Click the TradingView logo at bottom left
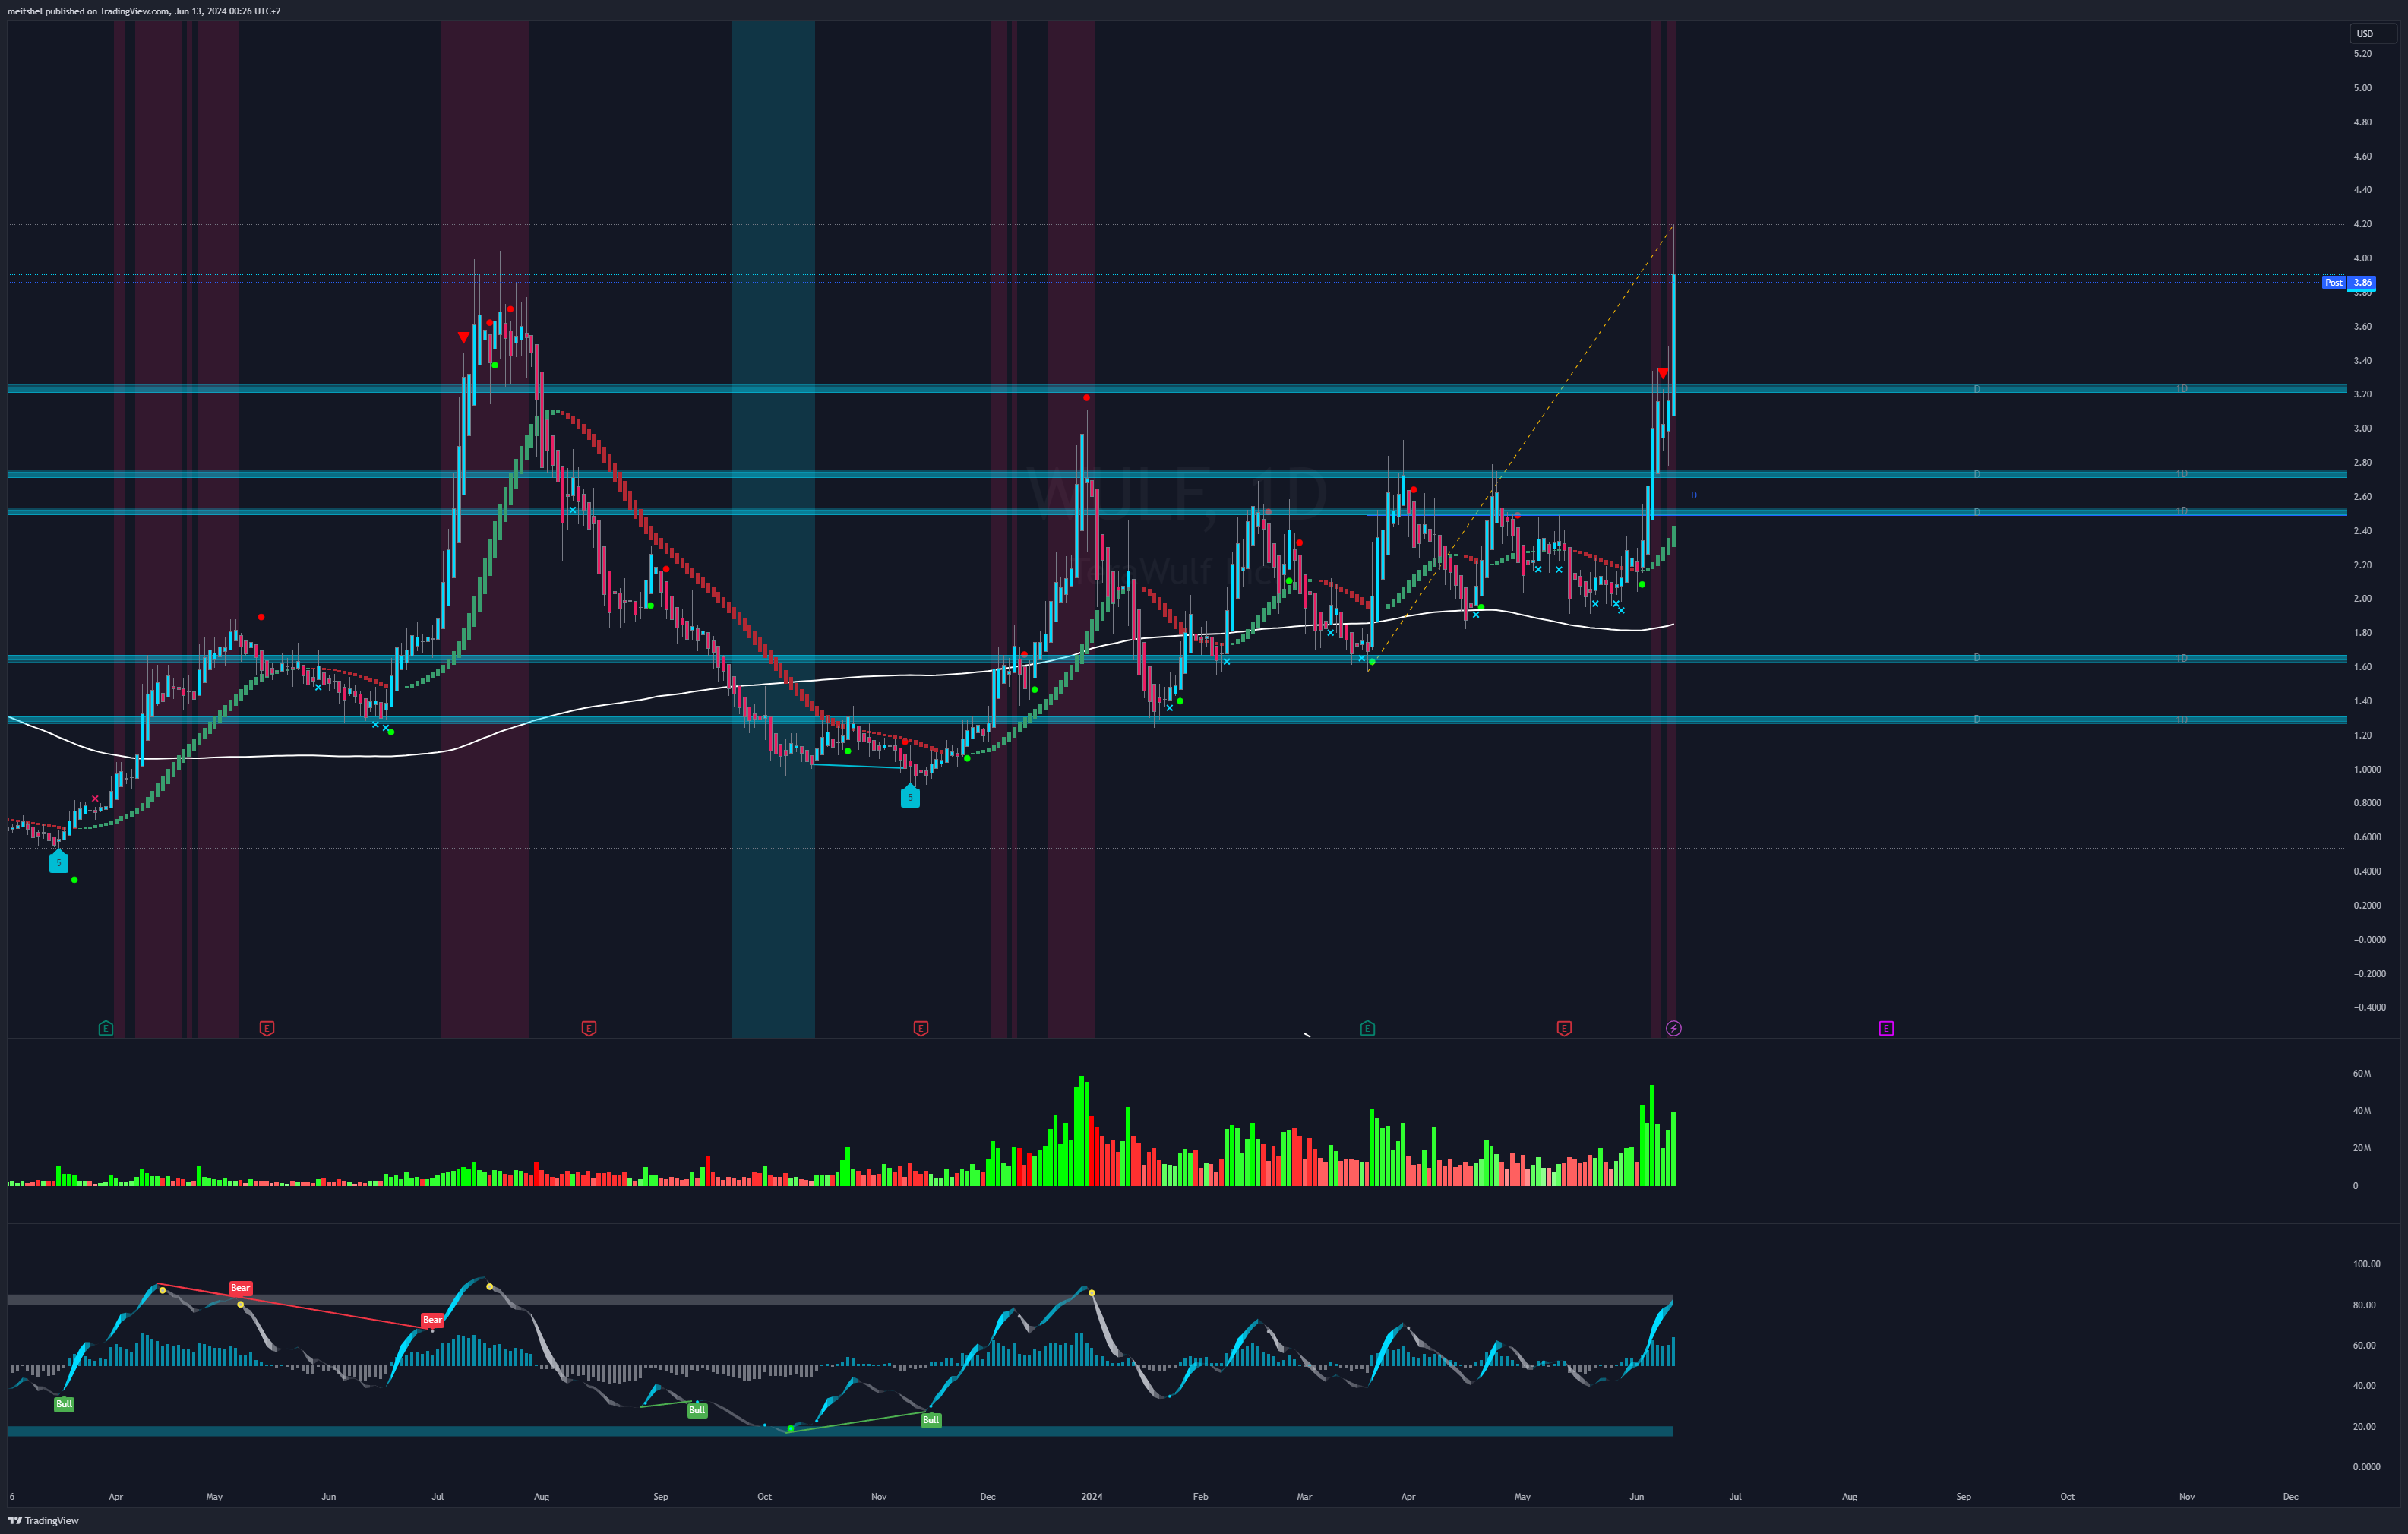Screen dimensions: 2408x1534 tap(44, 1521)
